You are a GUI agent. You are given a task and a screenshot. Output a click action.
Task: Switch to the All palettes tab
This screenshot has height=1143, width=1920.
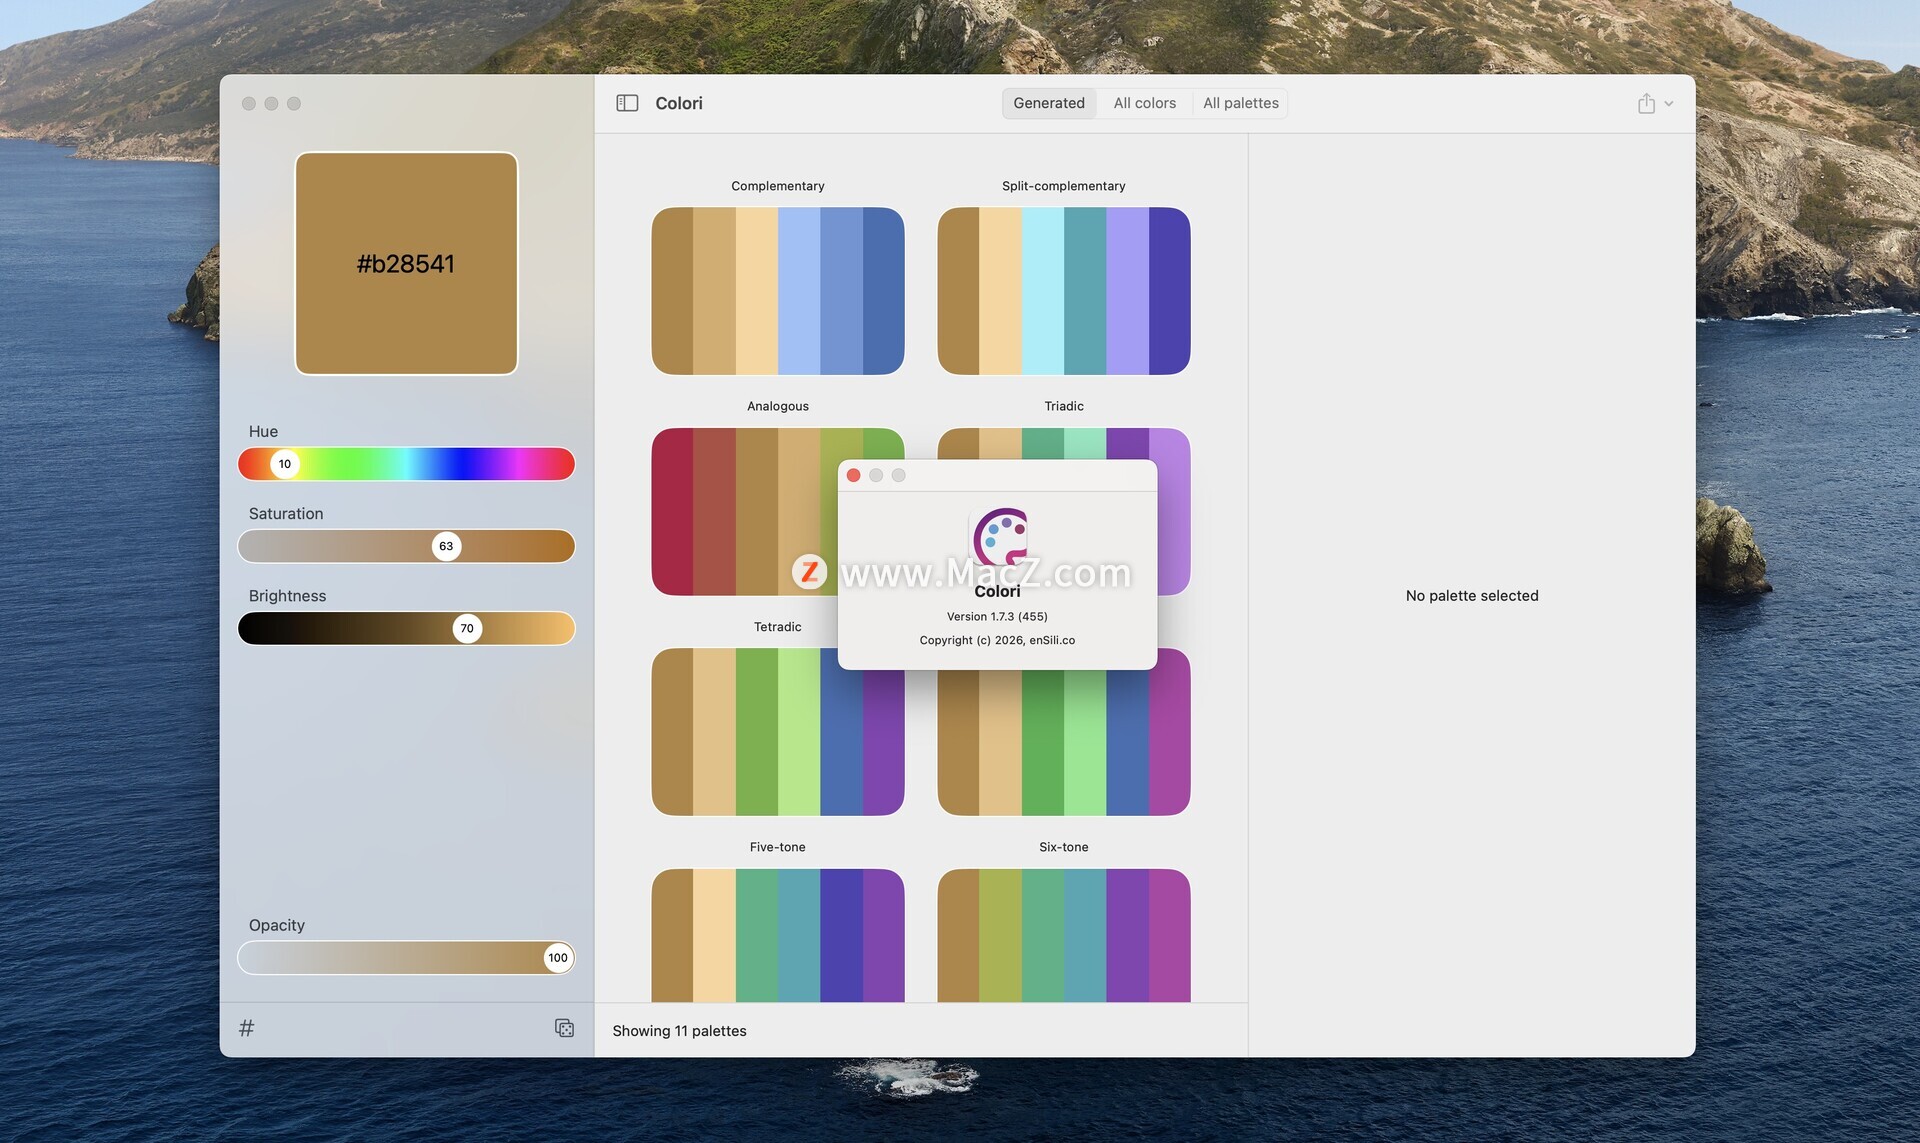pos(1240,103)
